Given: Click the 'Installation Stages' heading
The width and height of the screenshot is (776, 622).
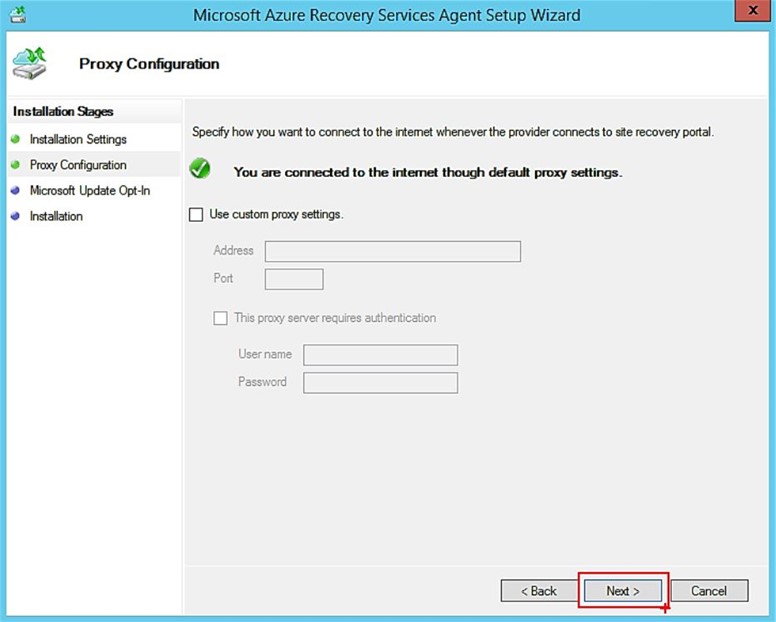Looking at the screenshot, I should point(63,111).
